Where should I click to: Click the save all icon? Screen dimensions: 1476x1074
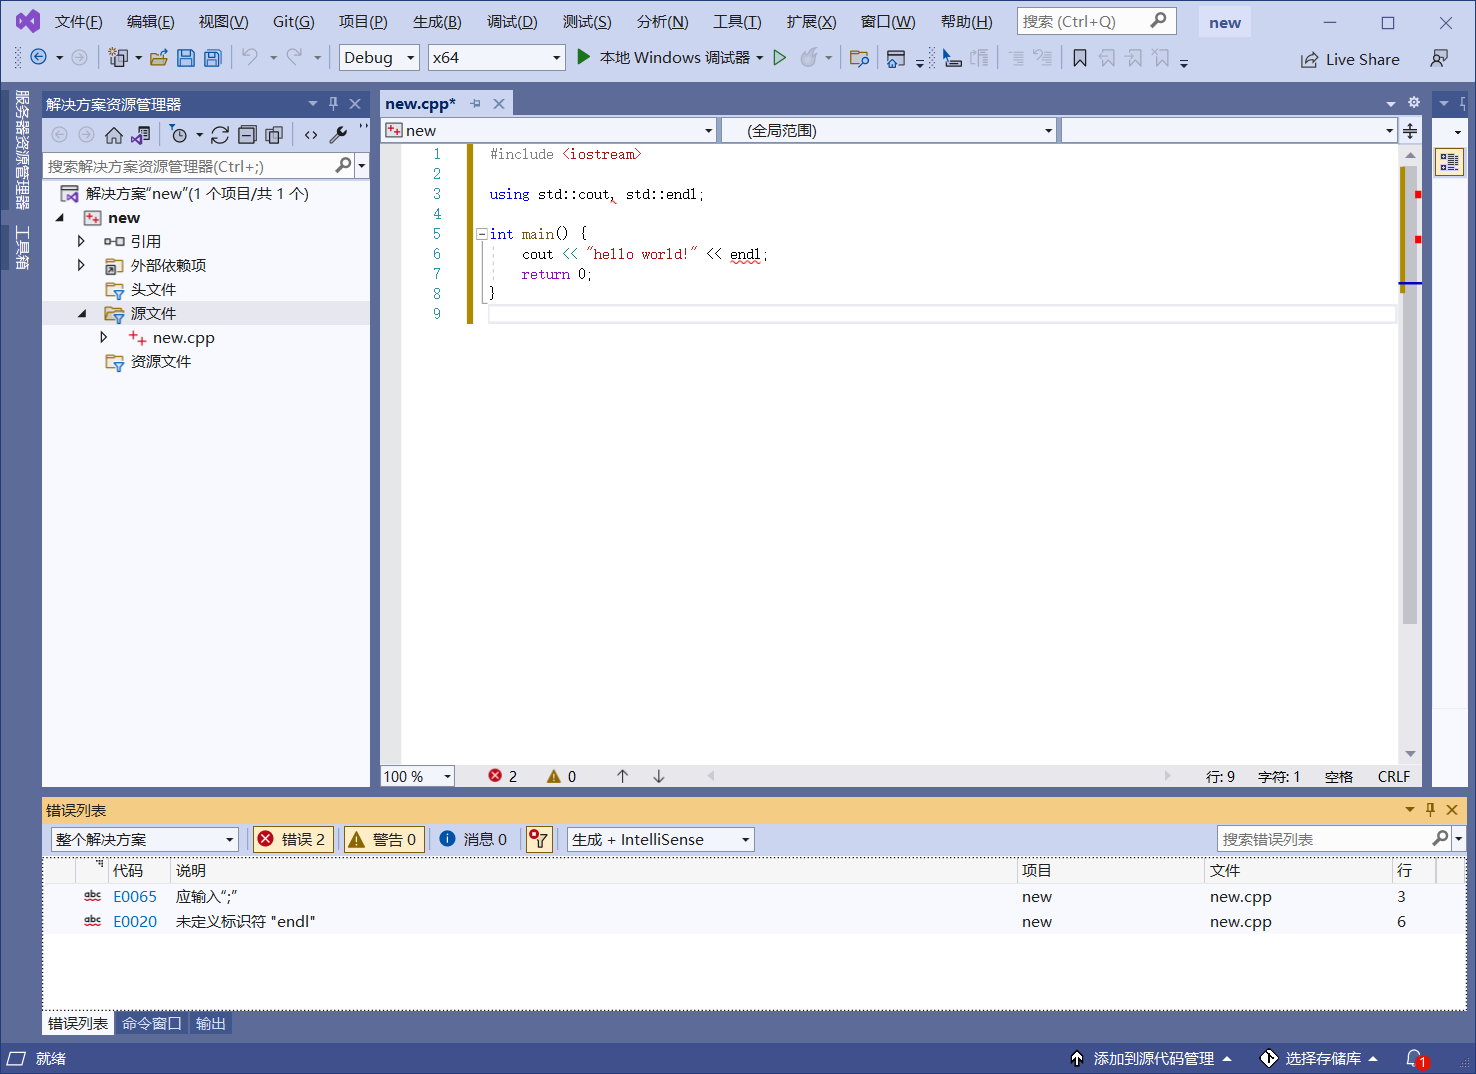212,58
